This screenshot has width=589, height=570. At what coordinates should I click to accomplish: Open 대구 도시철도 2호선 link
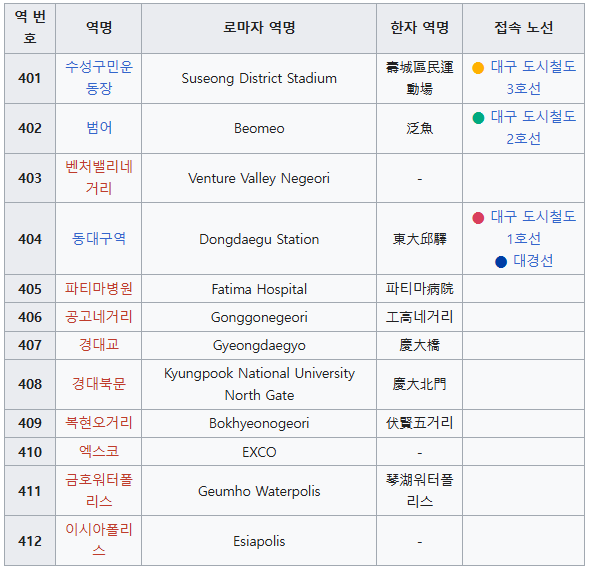coord(533,128)
